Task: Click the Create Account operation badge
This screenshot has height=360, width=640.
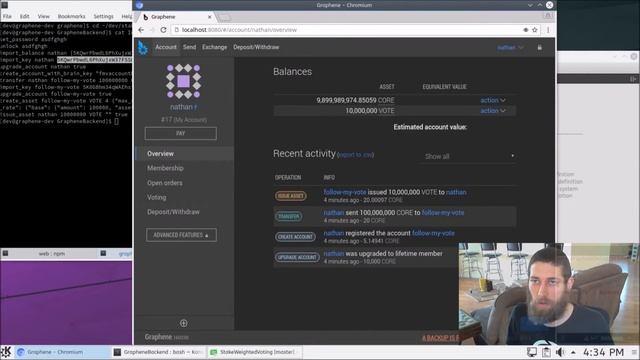Action: [295, 237]
